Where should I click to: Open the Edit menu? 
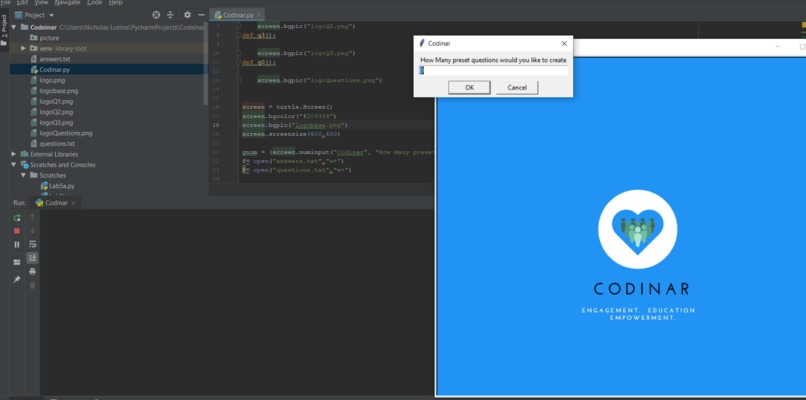click(22, 3)
